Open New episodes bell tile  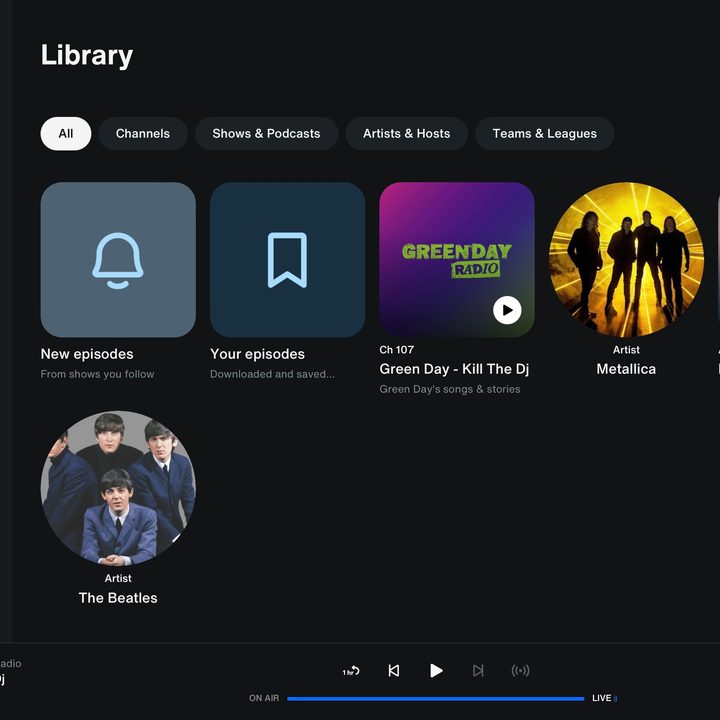118,260
